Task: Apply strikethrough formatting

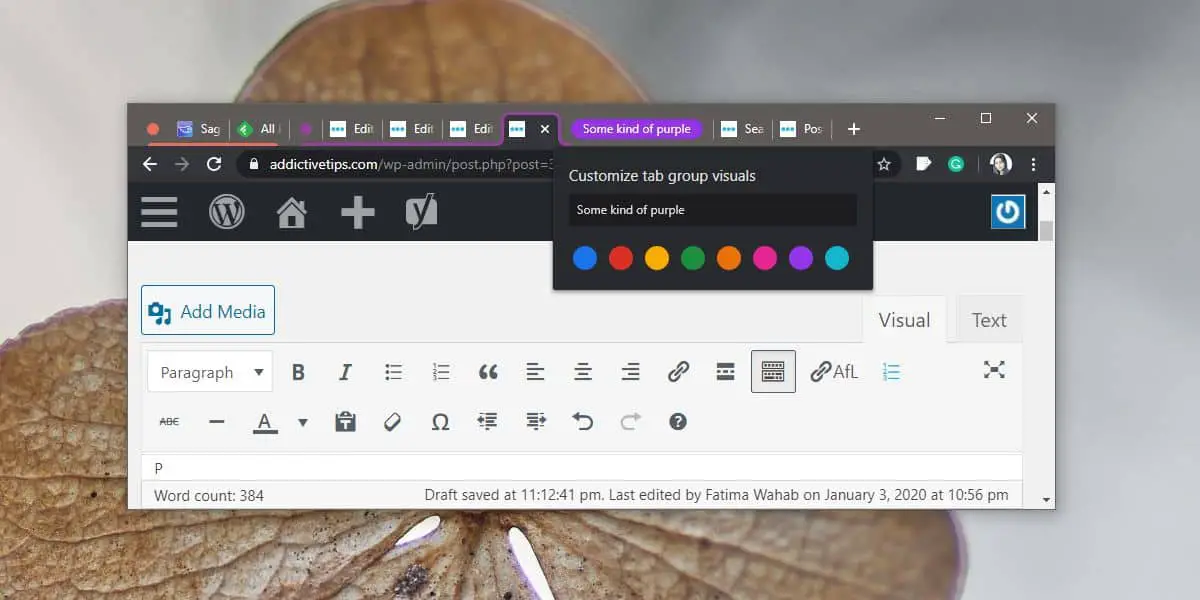Action: coord(169,422)
